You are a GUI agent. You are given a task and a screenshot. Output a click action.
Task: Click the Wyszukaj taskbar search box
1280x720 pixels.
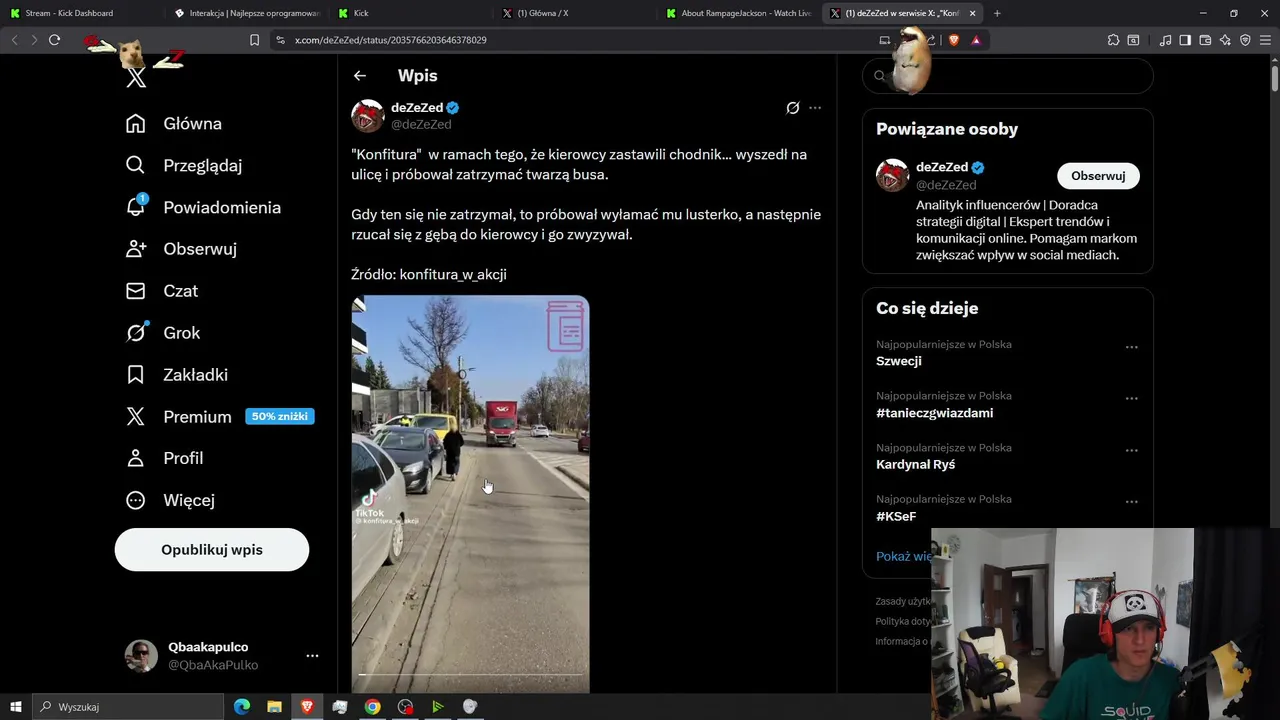coord(127,707)
